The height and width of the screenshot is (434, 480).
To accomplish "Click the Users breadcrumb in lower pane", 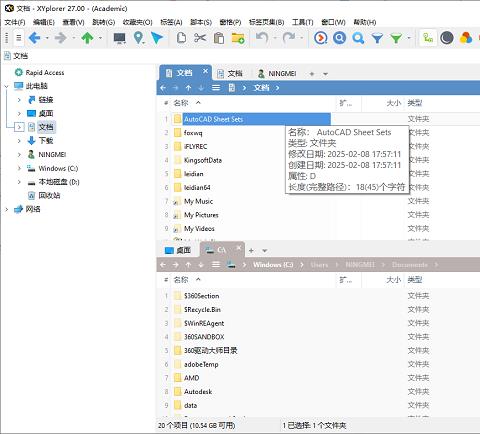I will 319,265.
